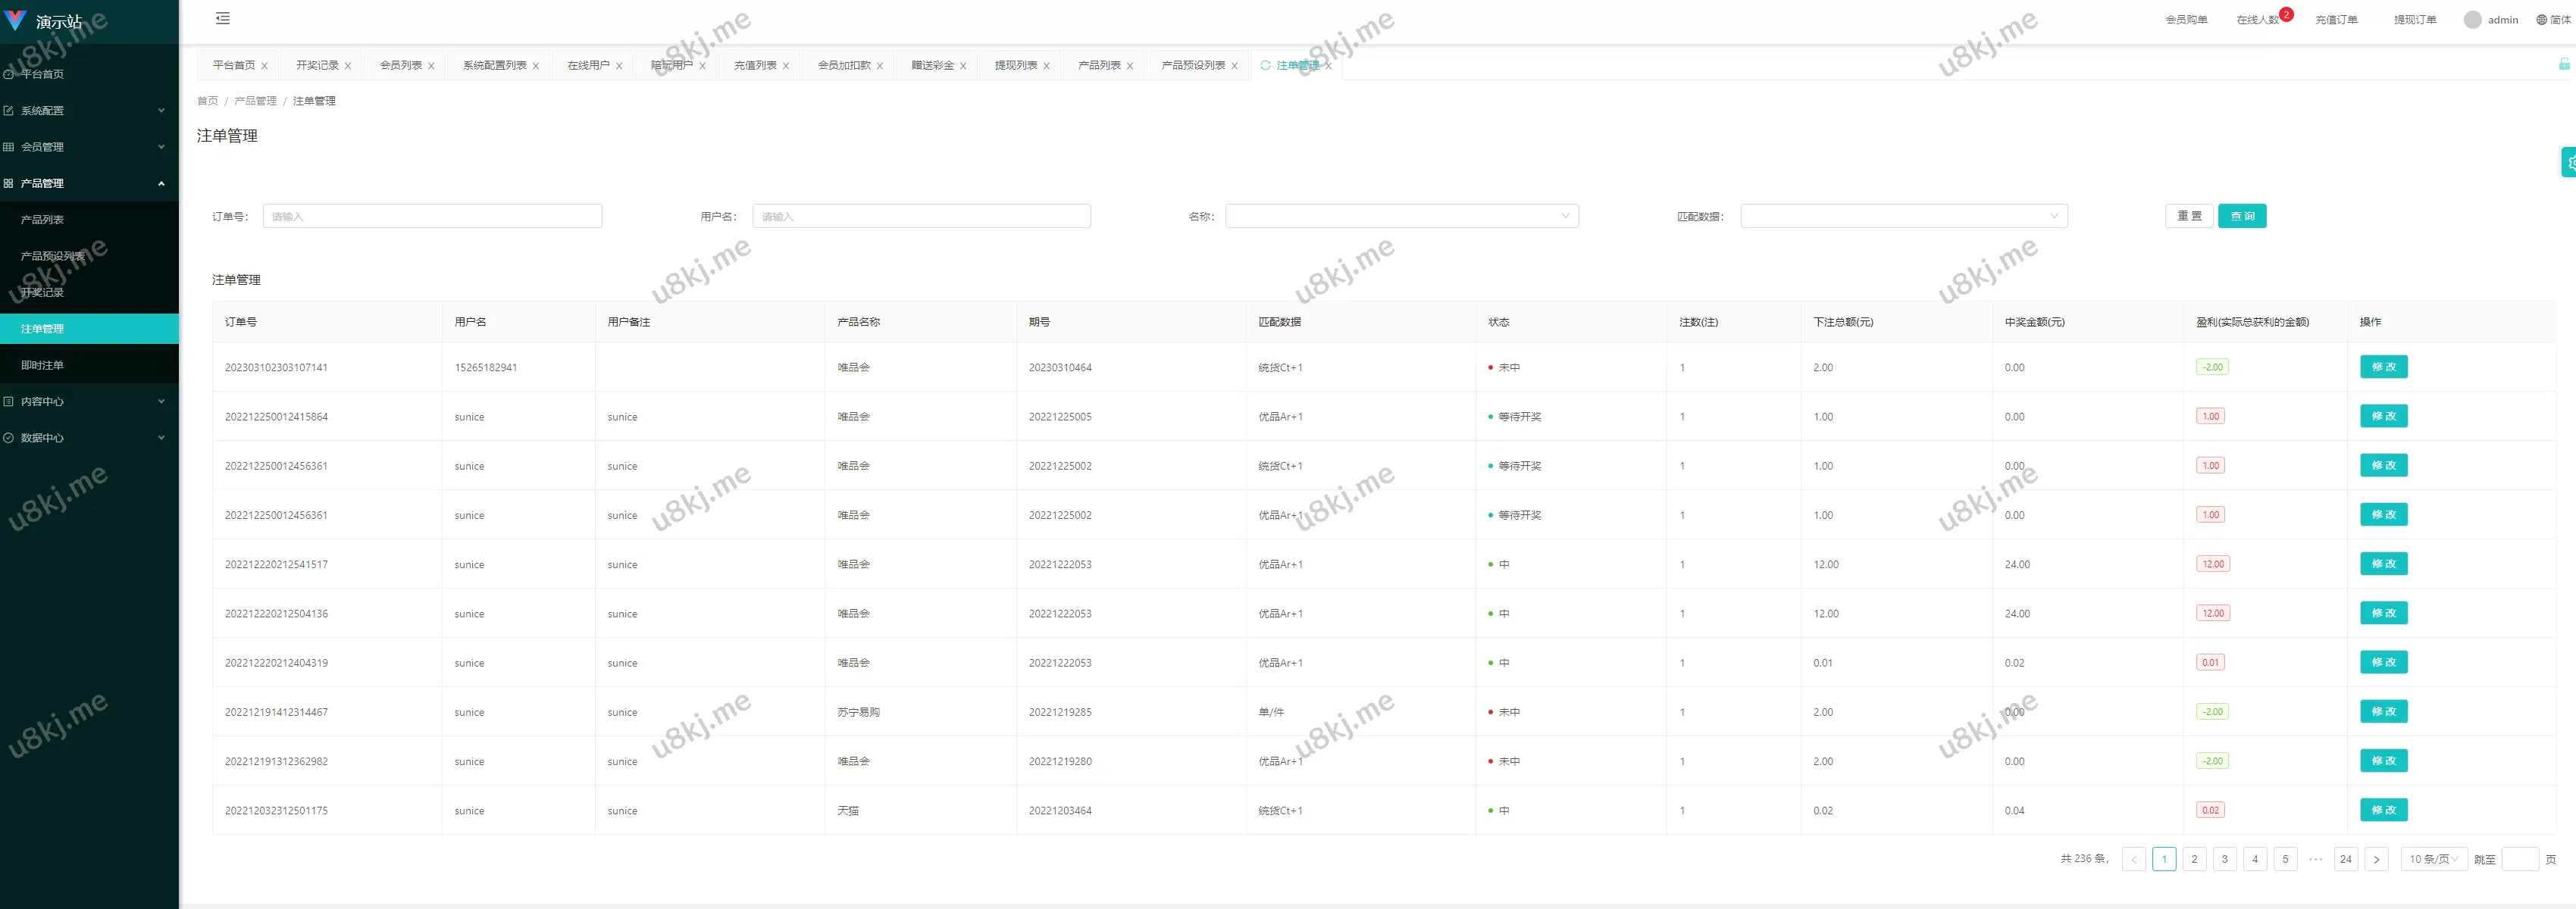Select the 数据中心 sidebar icon
2576x909 pixels.
(8, 437)
